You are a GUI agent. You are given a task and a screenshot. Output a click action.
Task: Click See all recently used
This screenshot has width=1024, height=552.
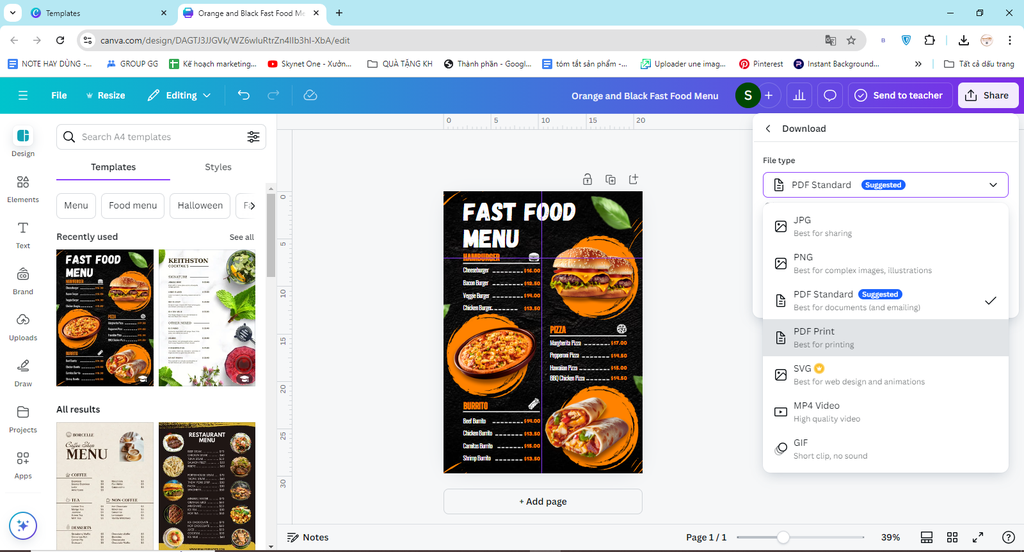click(242, 237)
